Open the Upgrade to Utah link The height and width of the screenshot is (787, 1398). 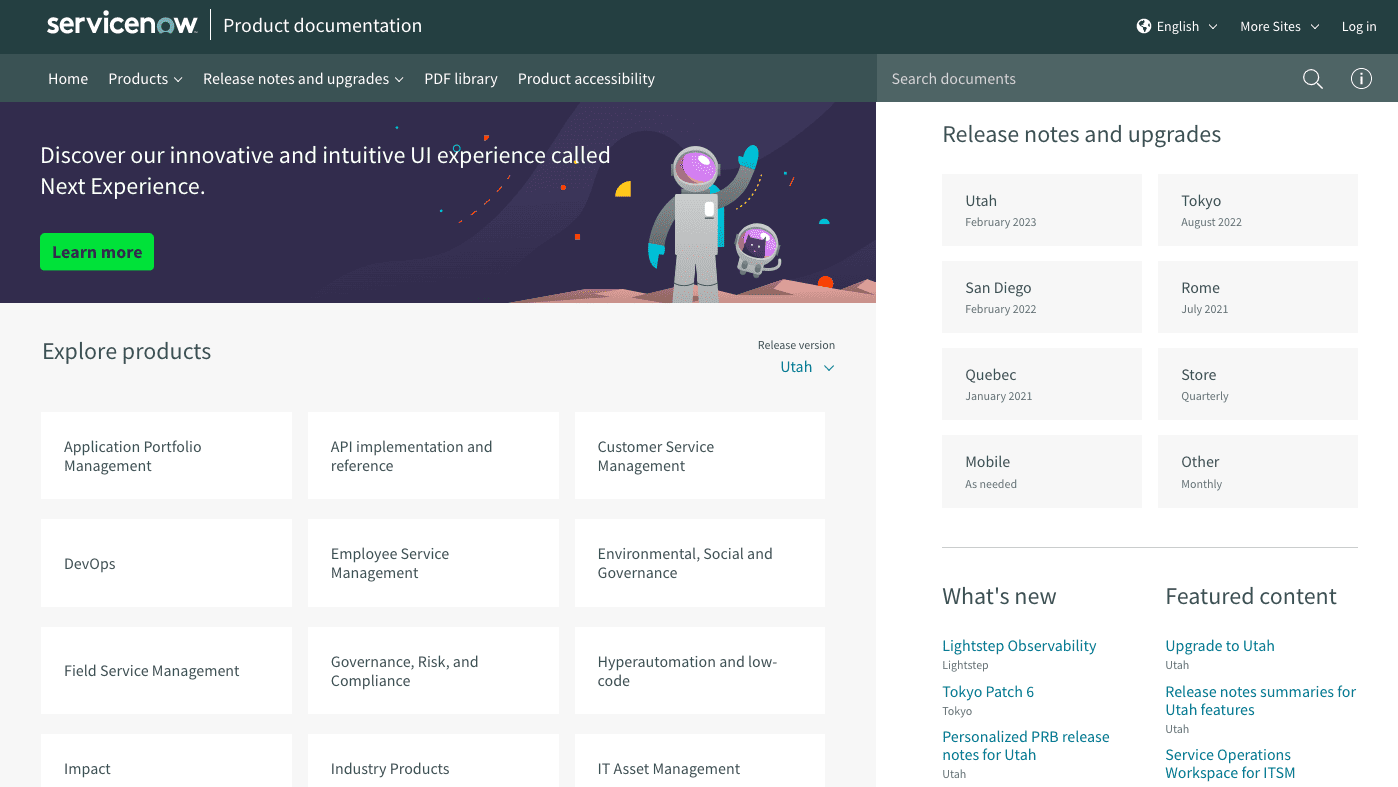[x=1220, y=646]
